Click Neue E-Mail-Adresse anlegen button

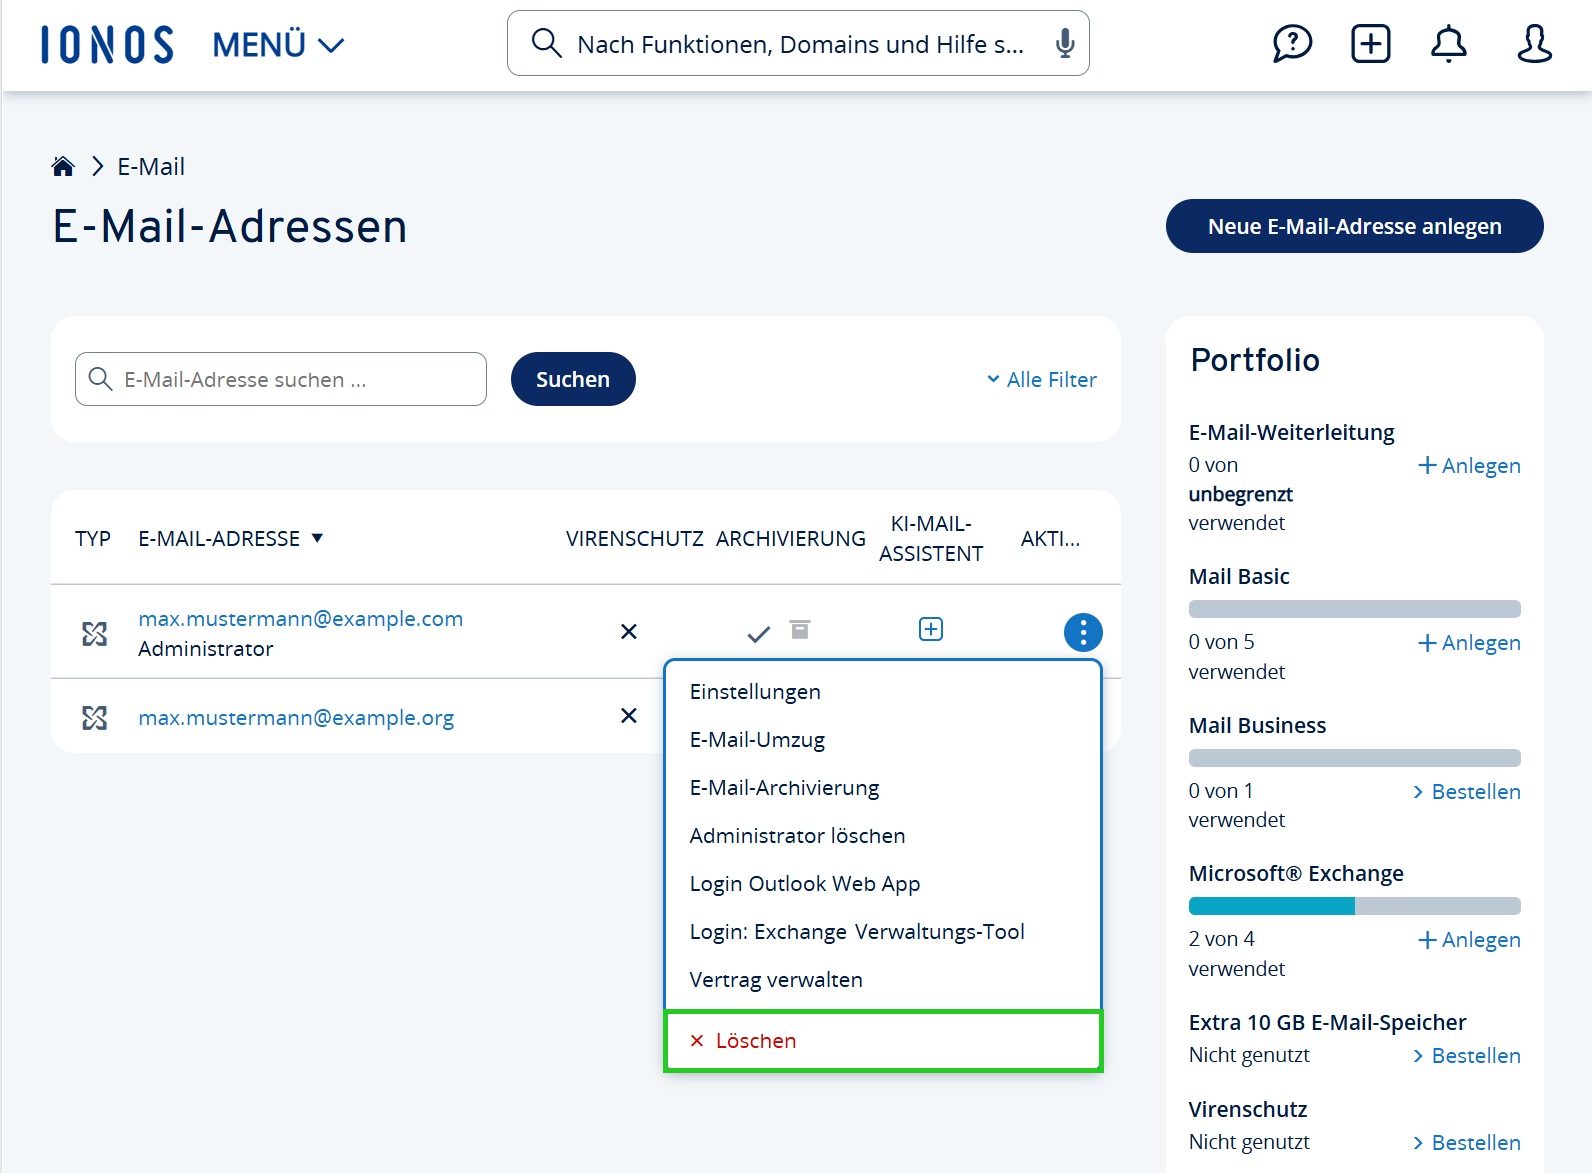1354,226
